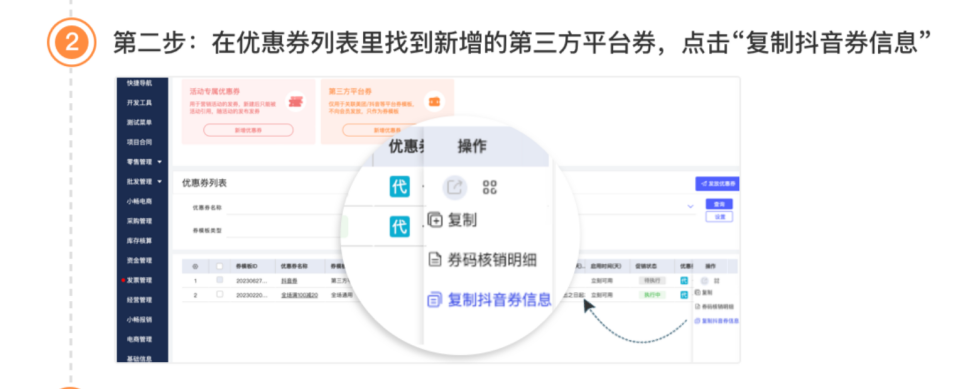The width and height of the screenshot is (974, 389).
Task: Go to 经营管理 in the sidebar
Action: point(139,300)
